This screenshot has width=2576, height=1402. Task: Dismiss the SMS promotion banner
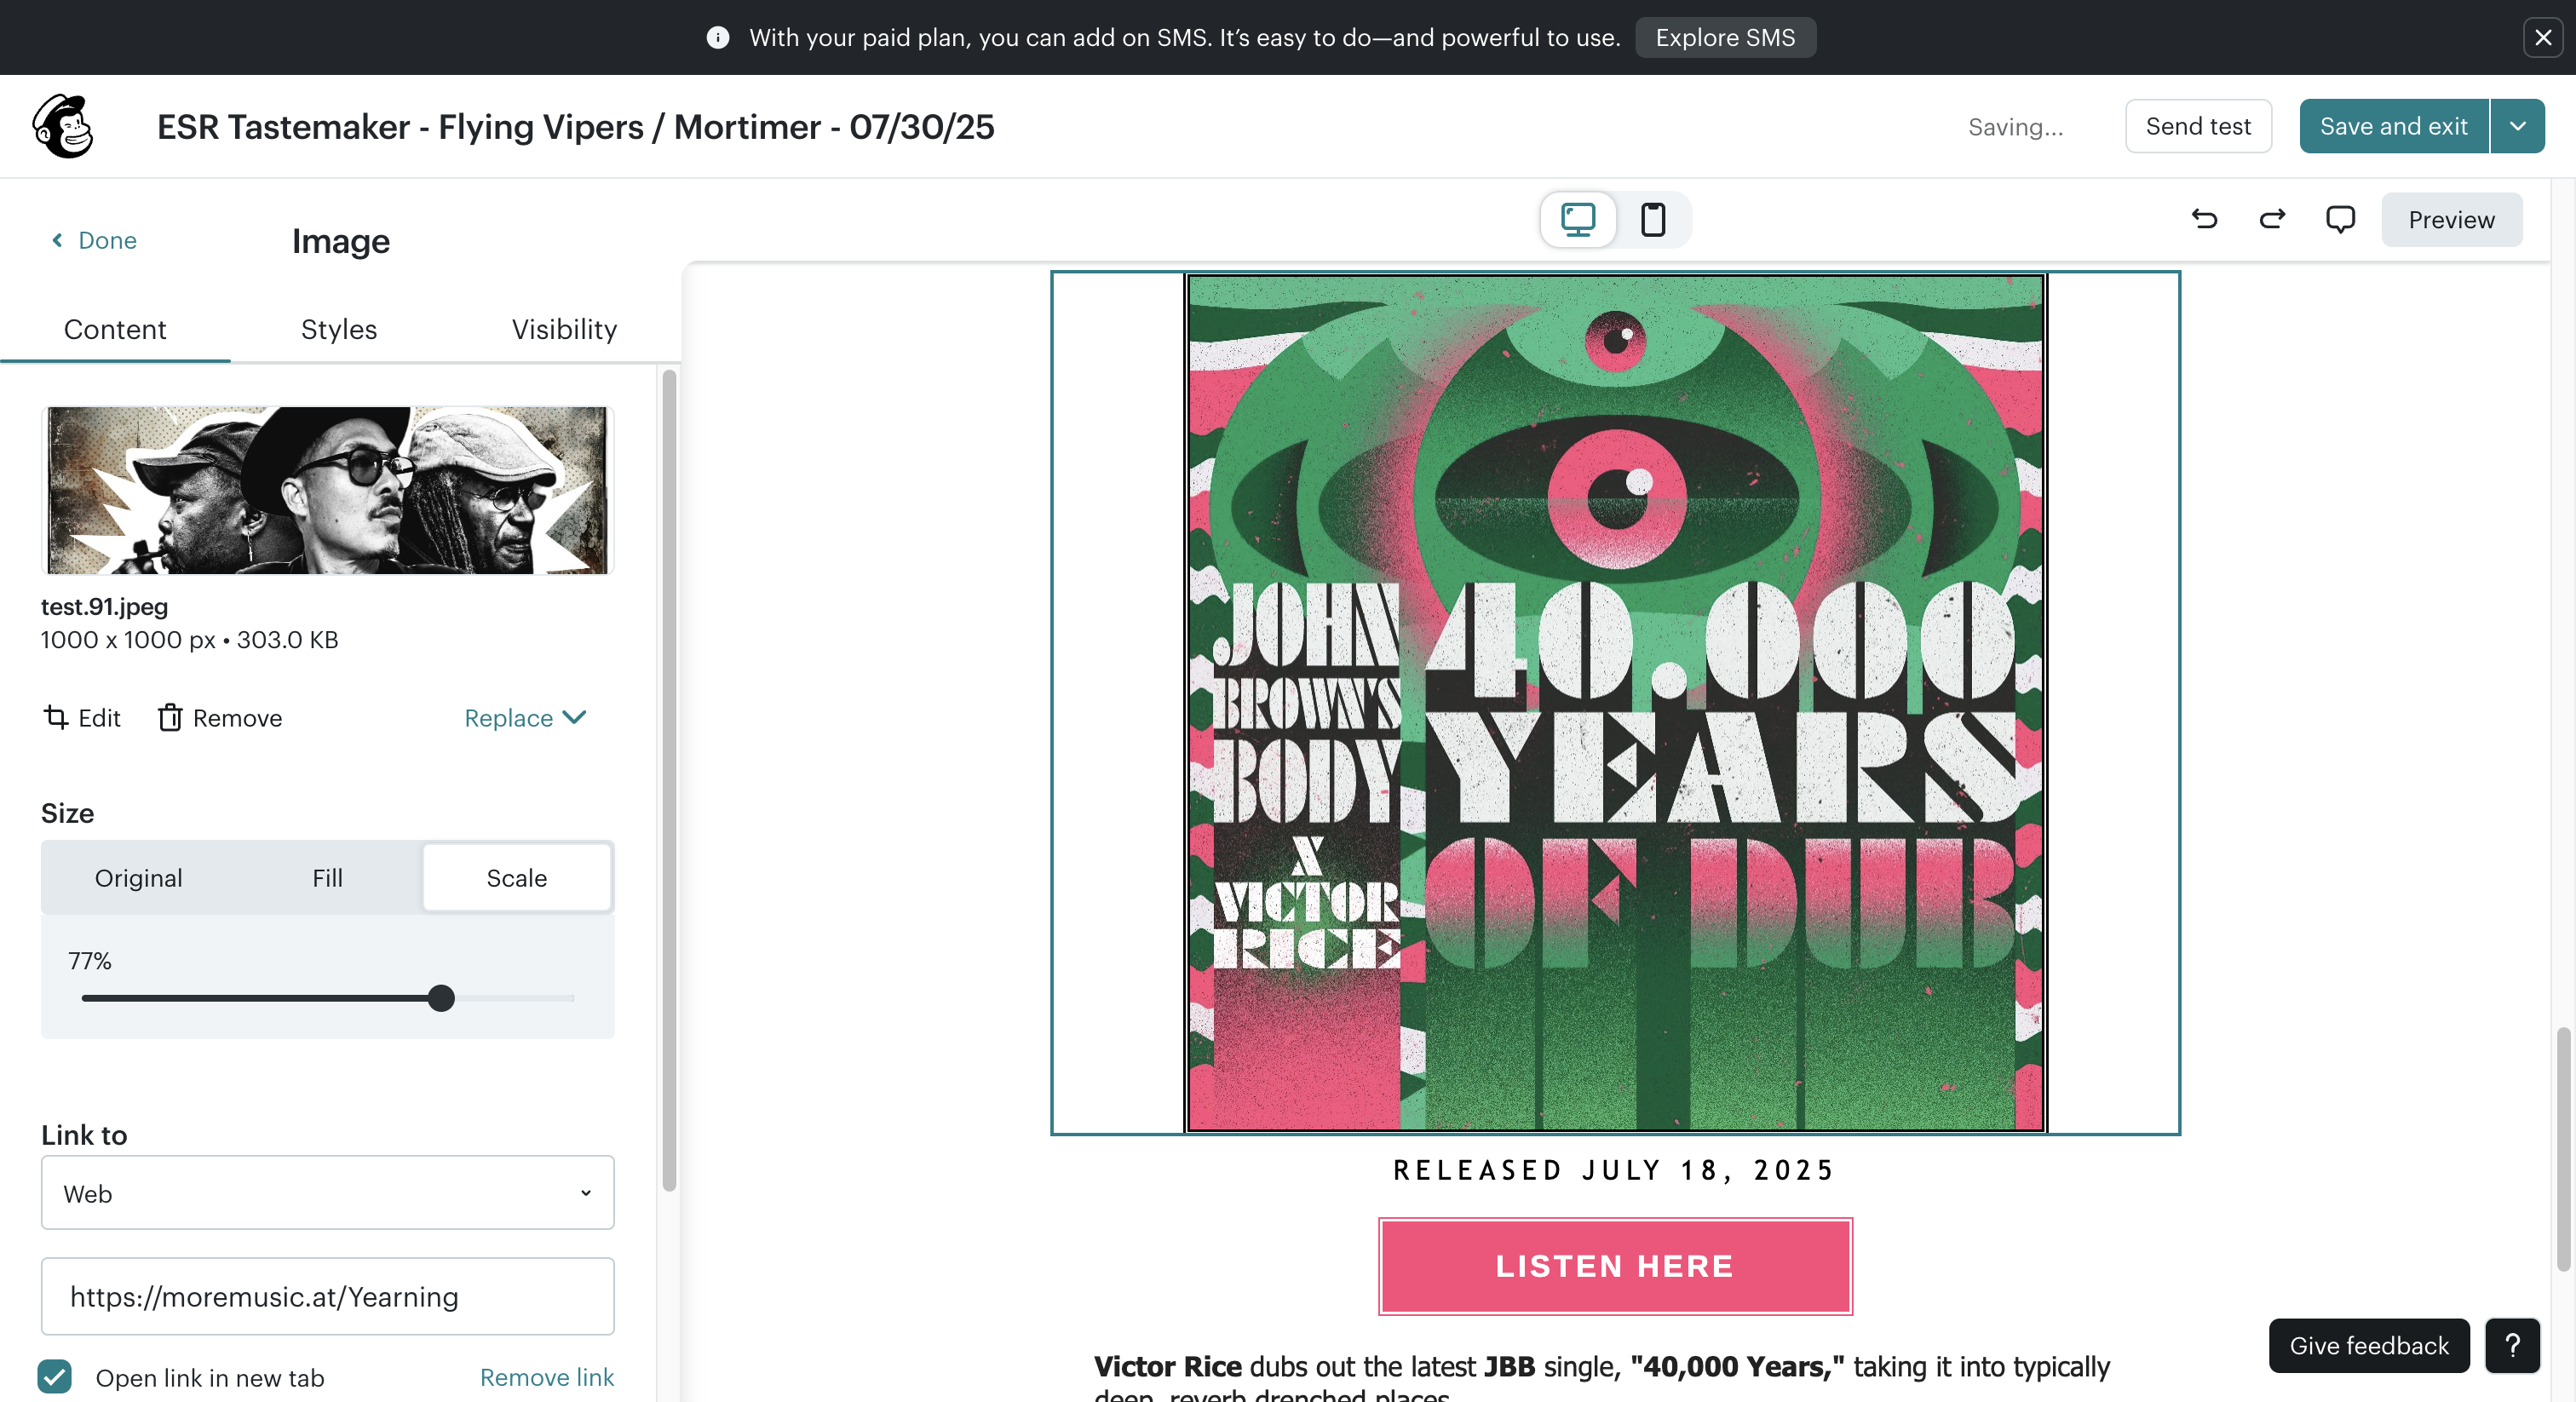tap(2543, 38)
